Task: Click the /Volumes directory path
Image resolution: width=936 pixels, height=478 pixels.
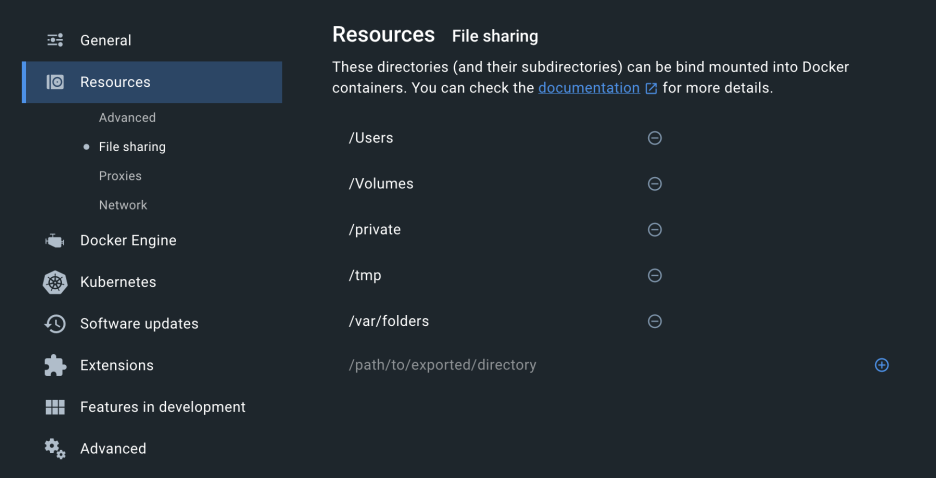Action: click(x=381, y=184)
